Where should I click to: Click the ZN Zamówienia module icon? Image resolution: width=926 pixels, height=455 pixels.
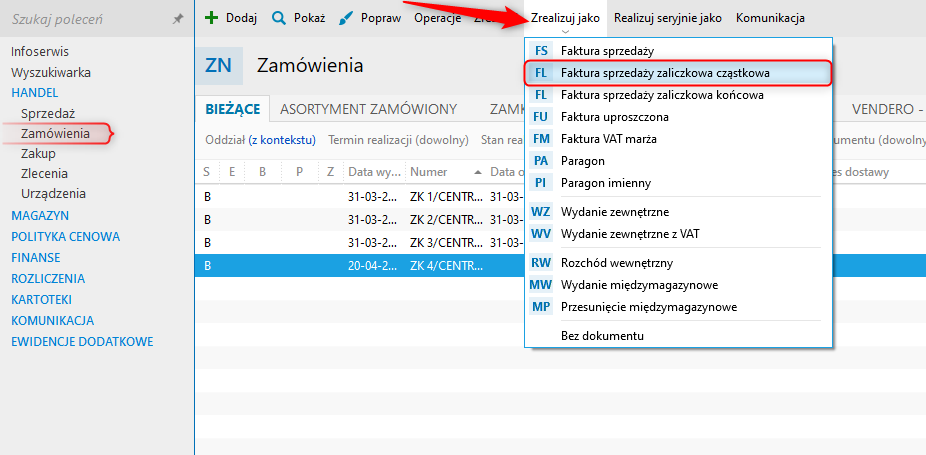tap(219, 66)
